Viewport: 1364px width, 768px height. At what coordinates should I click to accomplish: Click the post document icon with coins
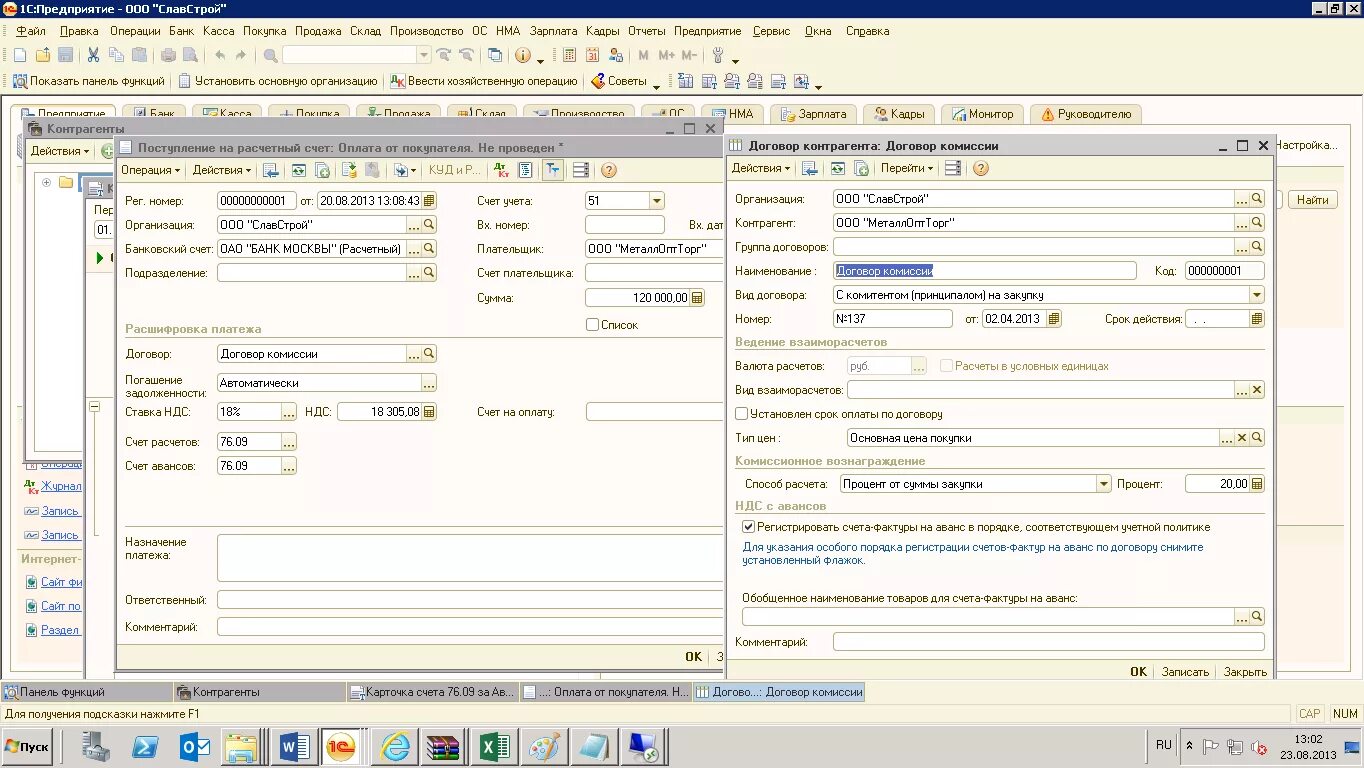coord(349,170)
